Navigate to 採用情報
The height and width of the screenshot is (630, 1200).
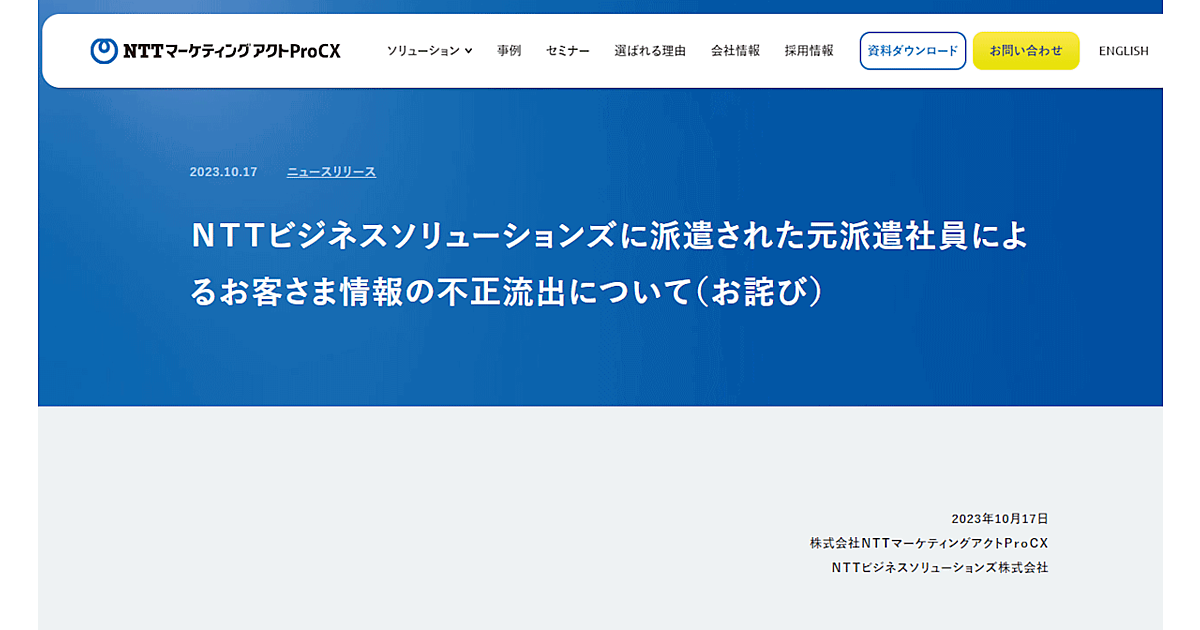[x=809, y=51]
